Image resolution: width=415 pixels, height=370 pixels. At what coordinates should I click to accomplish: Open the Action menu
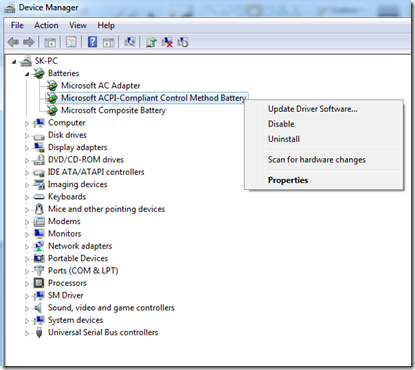pos(46,25)
